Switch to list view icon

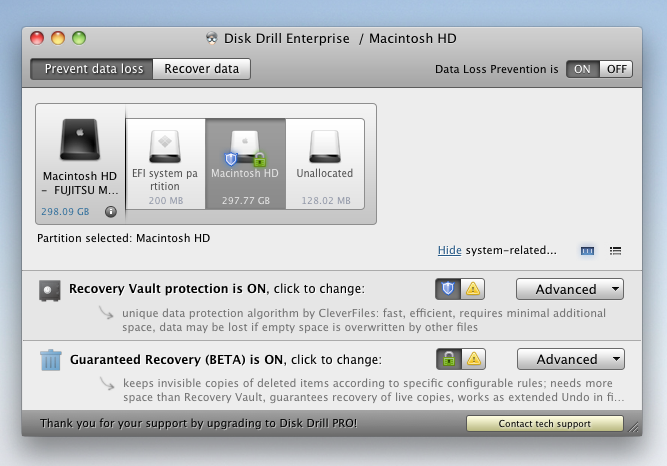[x=615, y=251]
